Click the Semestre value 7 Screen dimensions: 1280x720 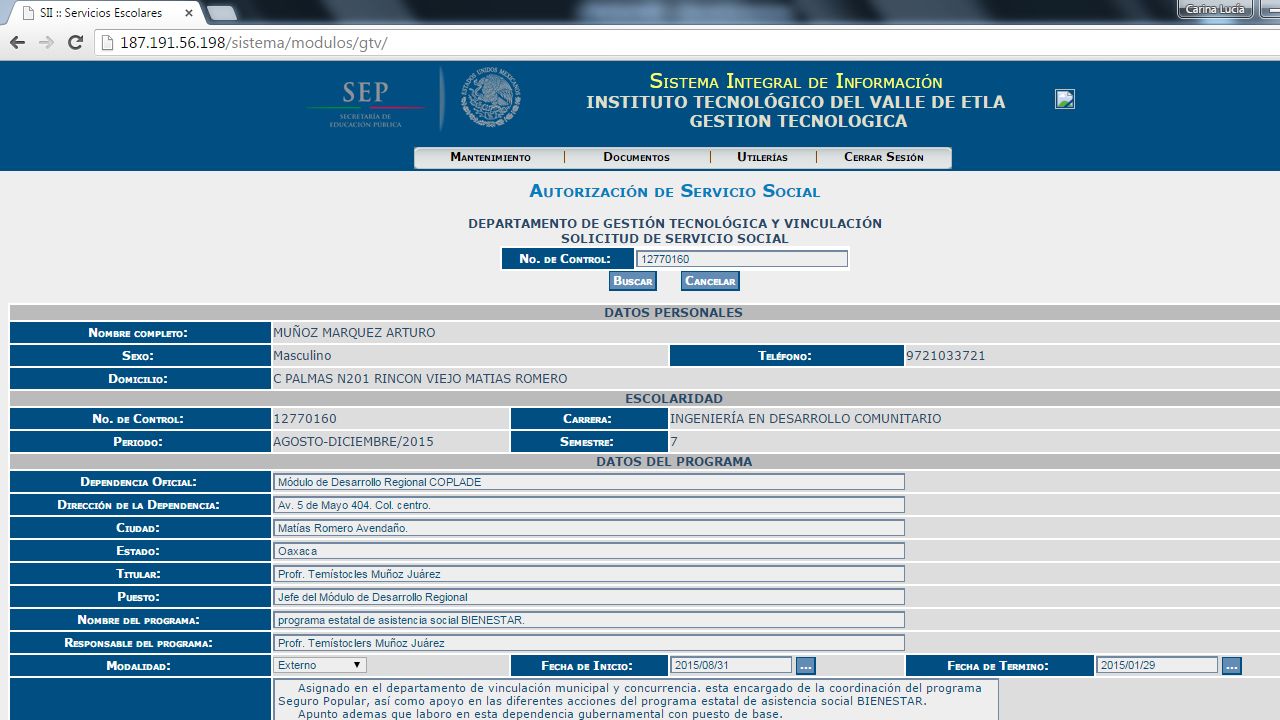pos(674,442)
